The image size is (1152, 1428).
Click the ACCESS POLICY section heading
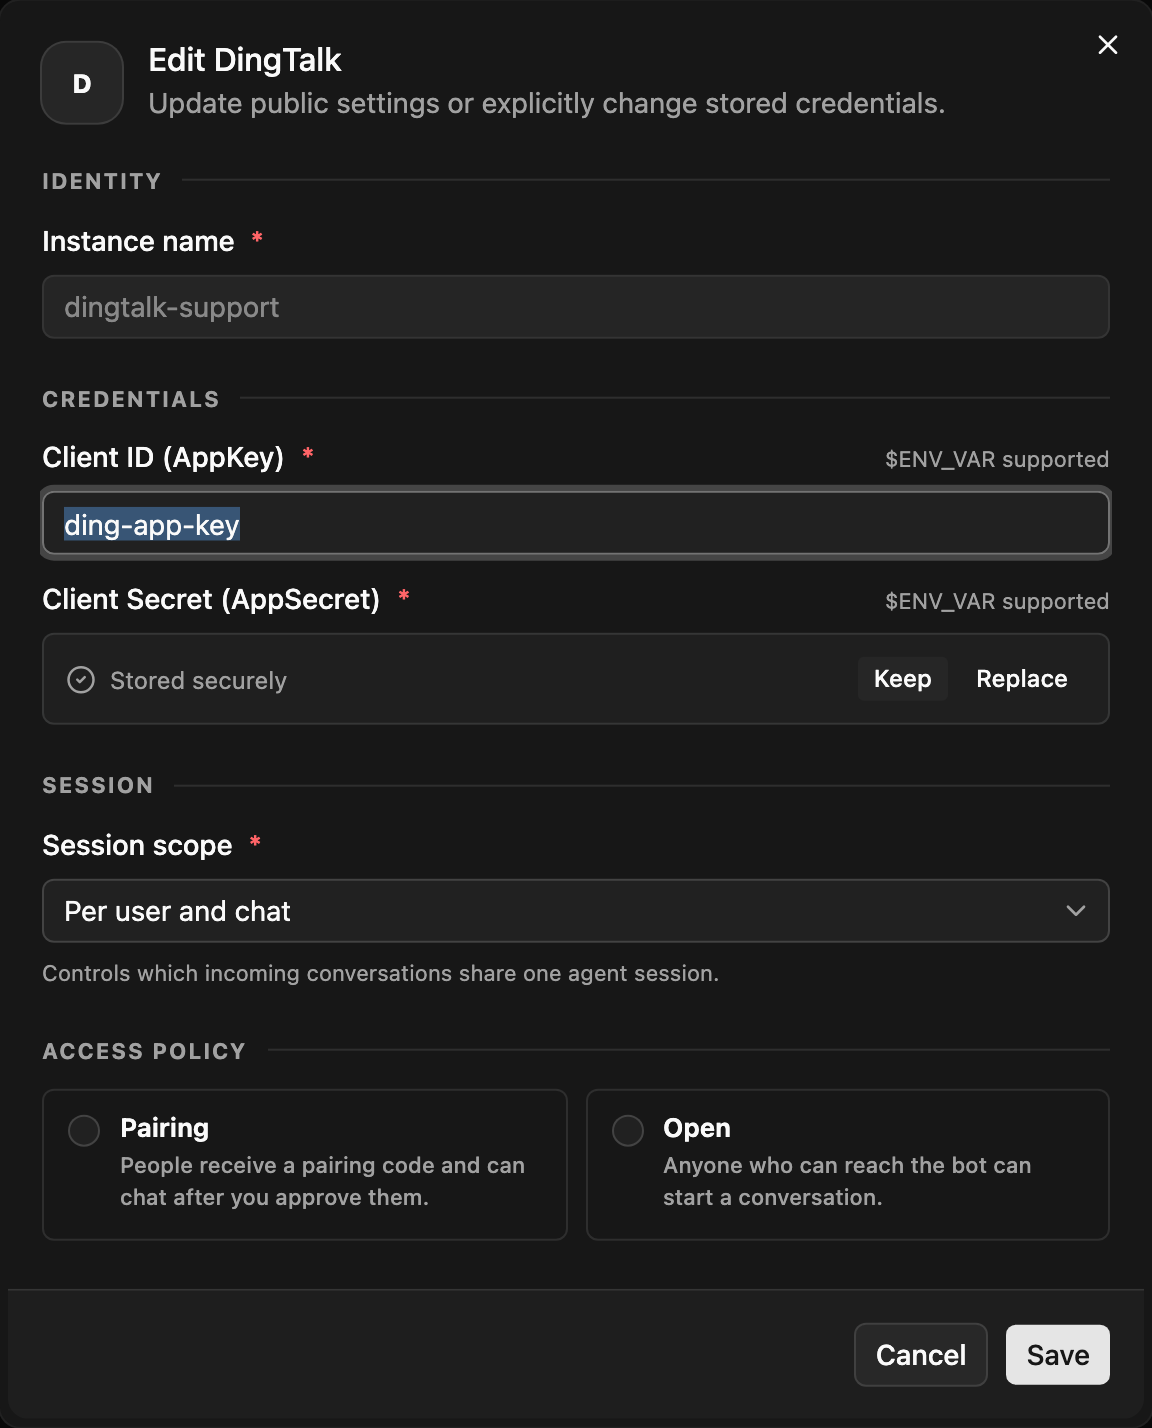[144, 1051]
